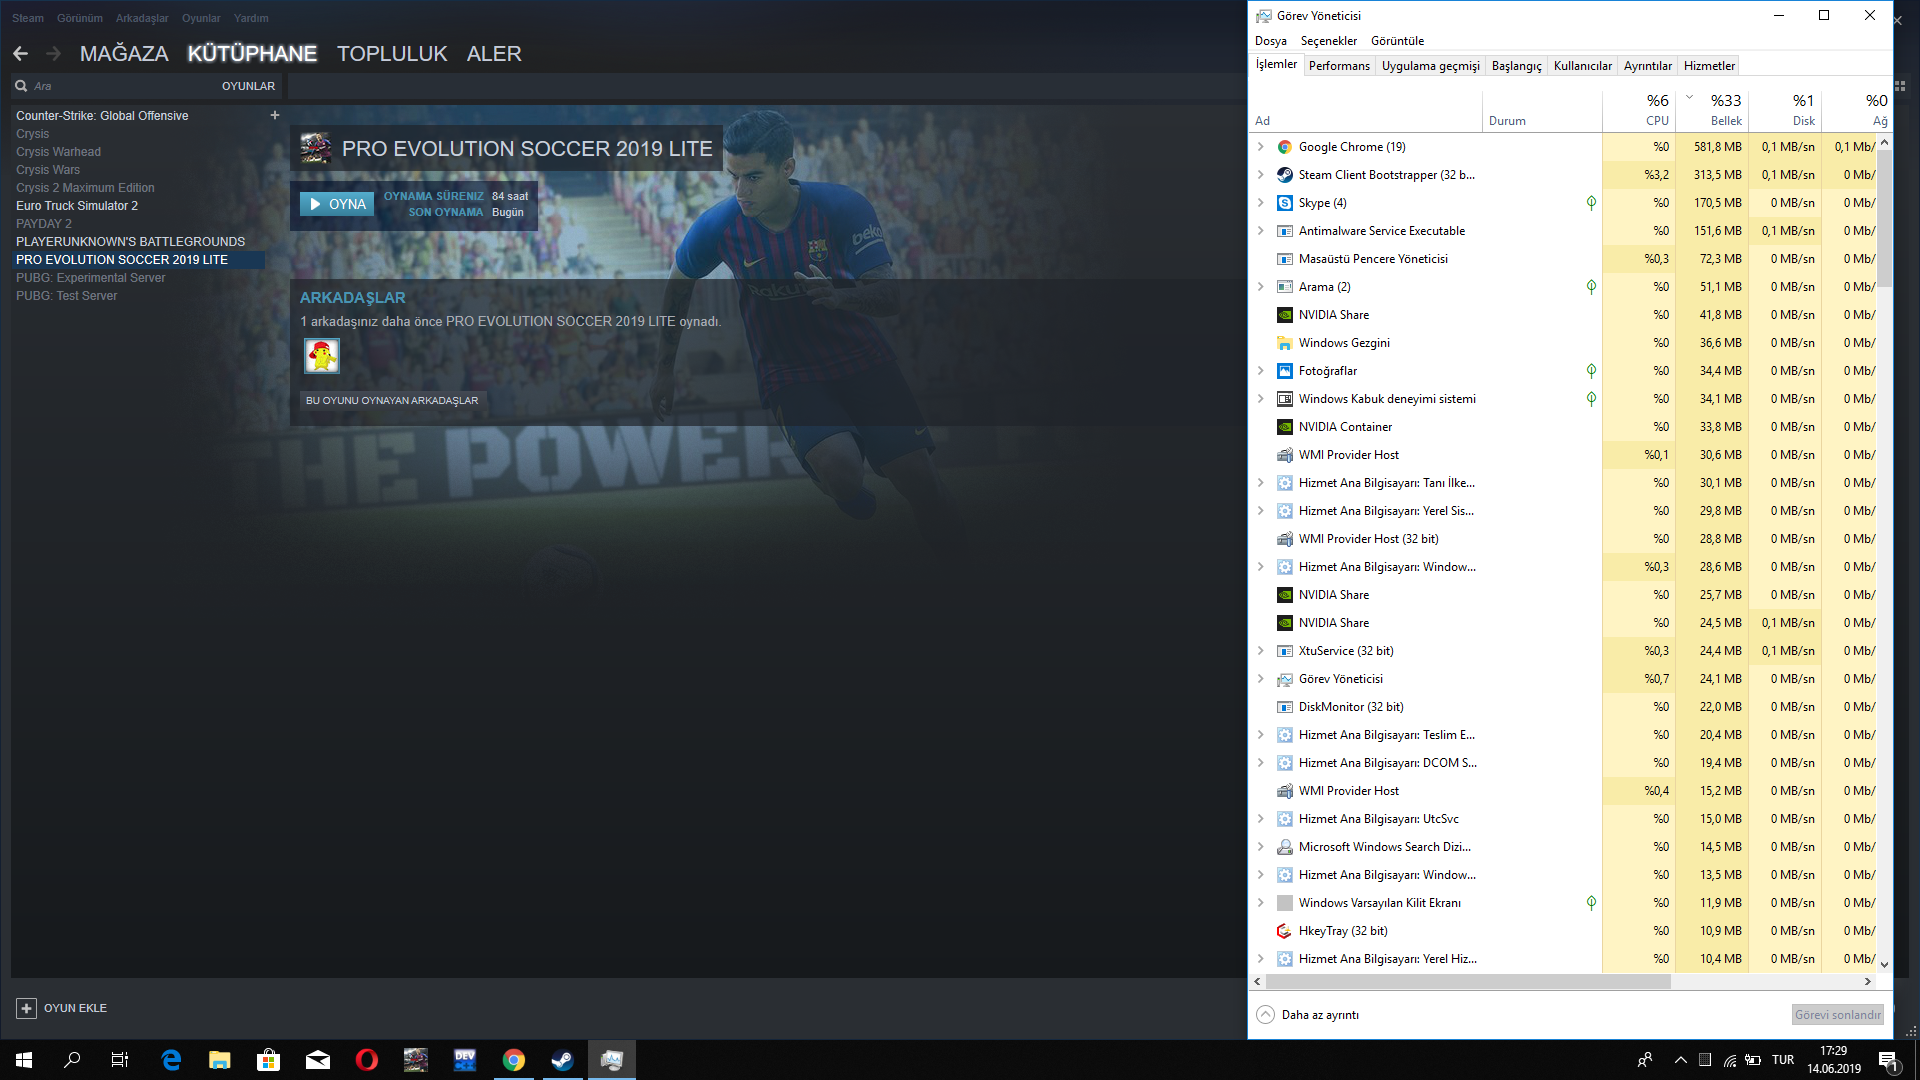Expand Steam Client Bootstrapper process group
Screen dimensions: 1920x1080
[x=1261, y=175]
